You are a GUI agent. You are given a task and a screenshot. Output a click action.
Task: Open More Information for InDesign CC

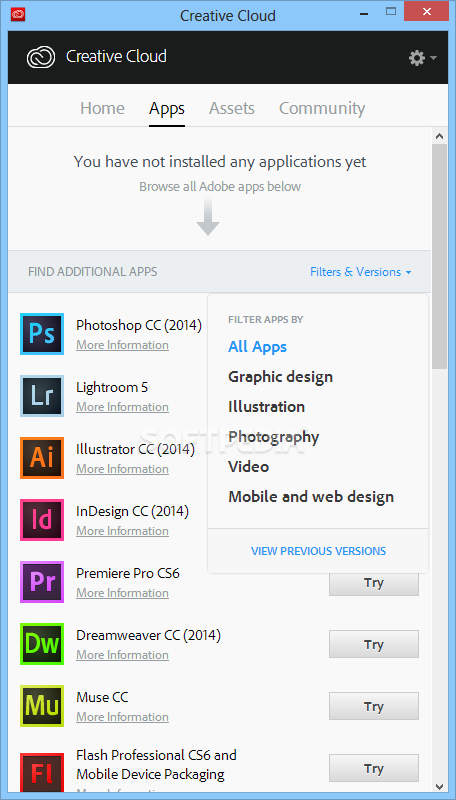point(122,531)
